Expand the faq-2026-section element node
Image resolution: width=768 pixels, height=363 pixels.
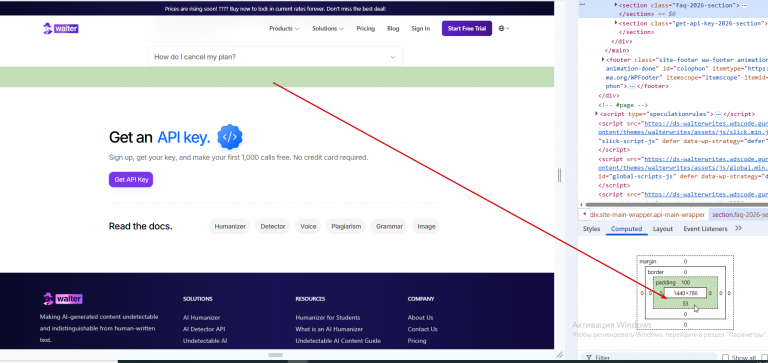(x=616, y=5)
